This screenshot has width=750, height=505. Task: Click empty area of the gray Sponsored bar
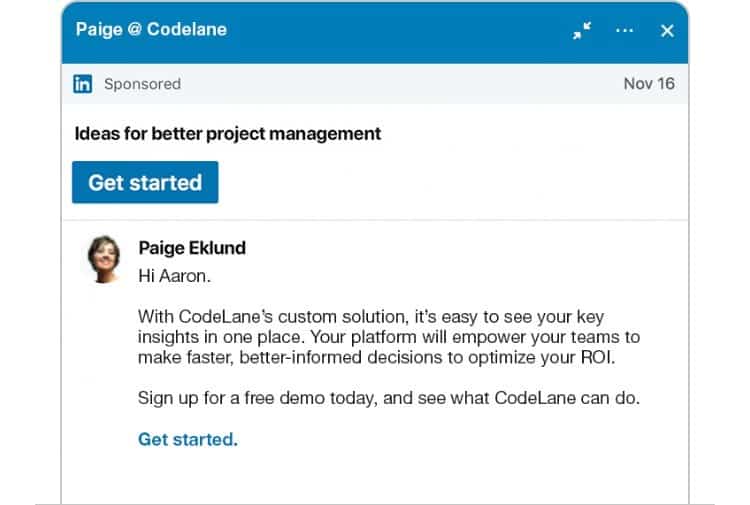(x=402, y=84)
